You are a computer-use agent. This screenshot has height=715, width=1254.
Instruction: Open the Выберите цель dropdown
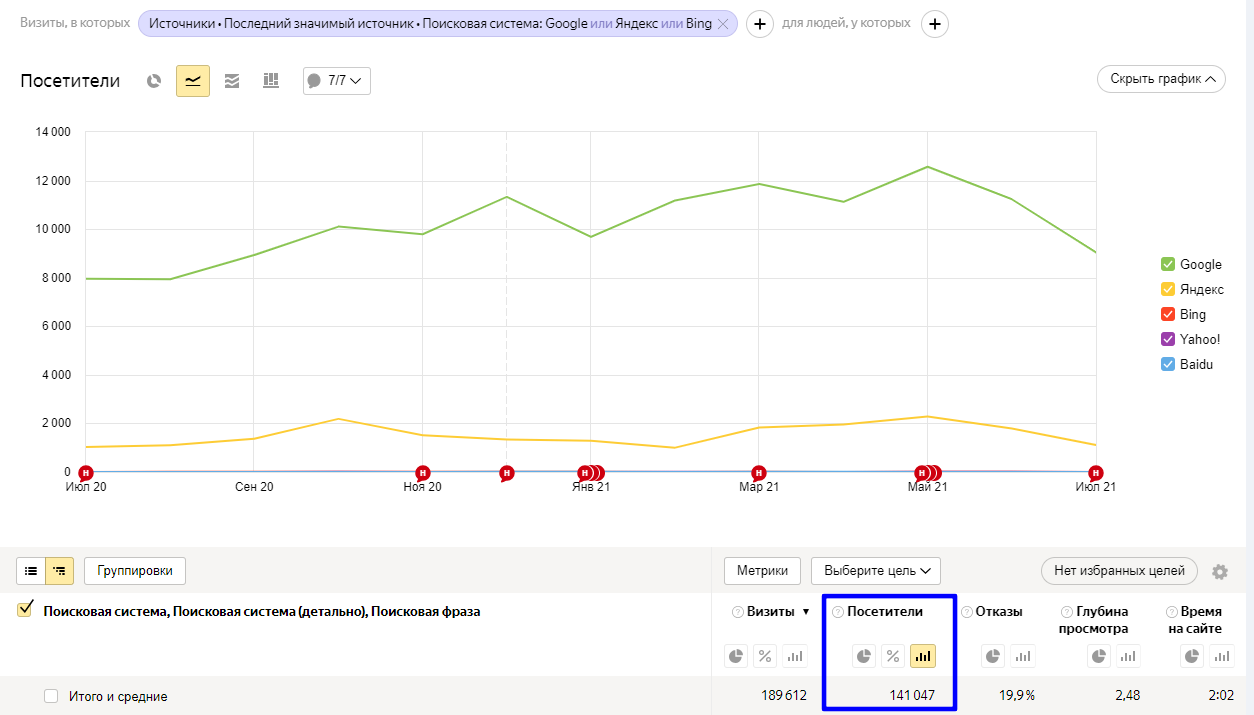(876, 571)
